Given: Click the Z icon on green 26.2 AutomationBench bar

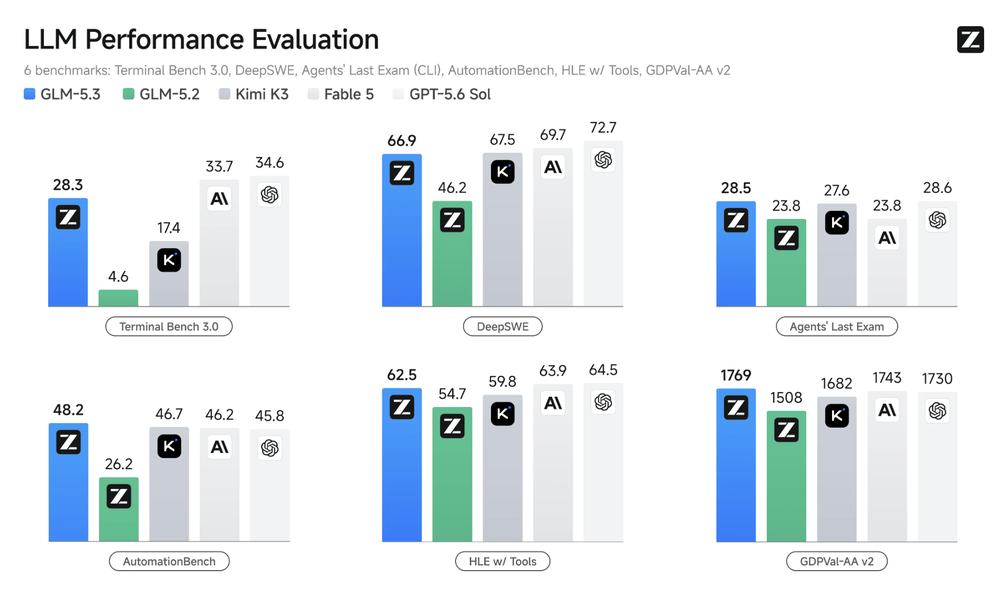Looking at the screenshot, I should 119,496.
